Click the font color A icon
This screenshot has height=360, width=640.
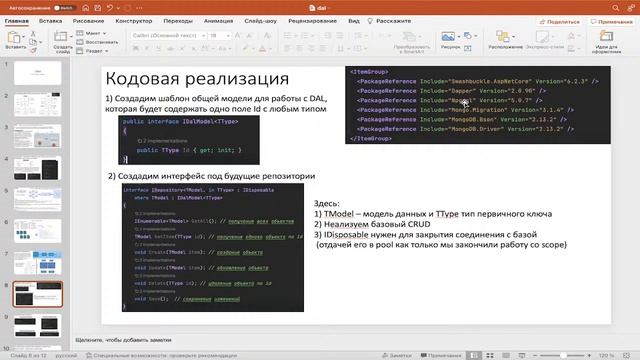point(262,49)
